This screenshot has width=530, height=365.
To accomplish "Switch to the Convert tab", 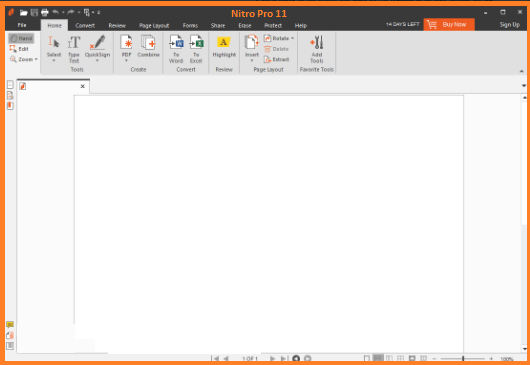I will [85, 26].
